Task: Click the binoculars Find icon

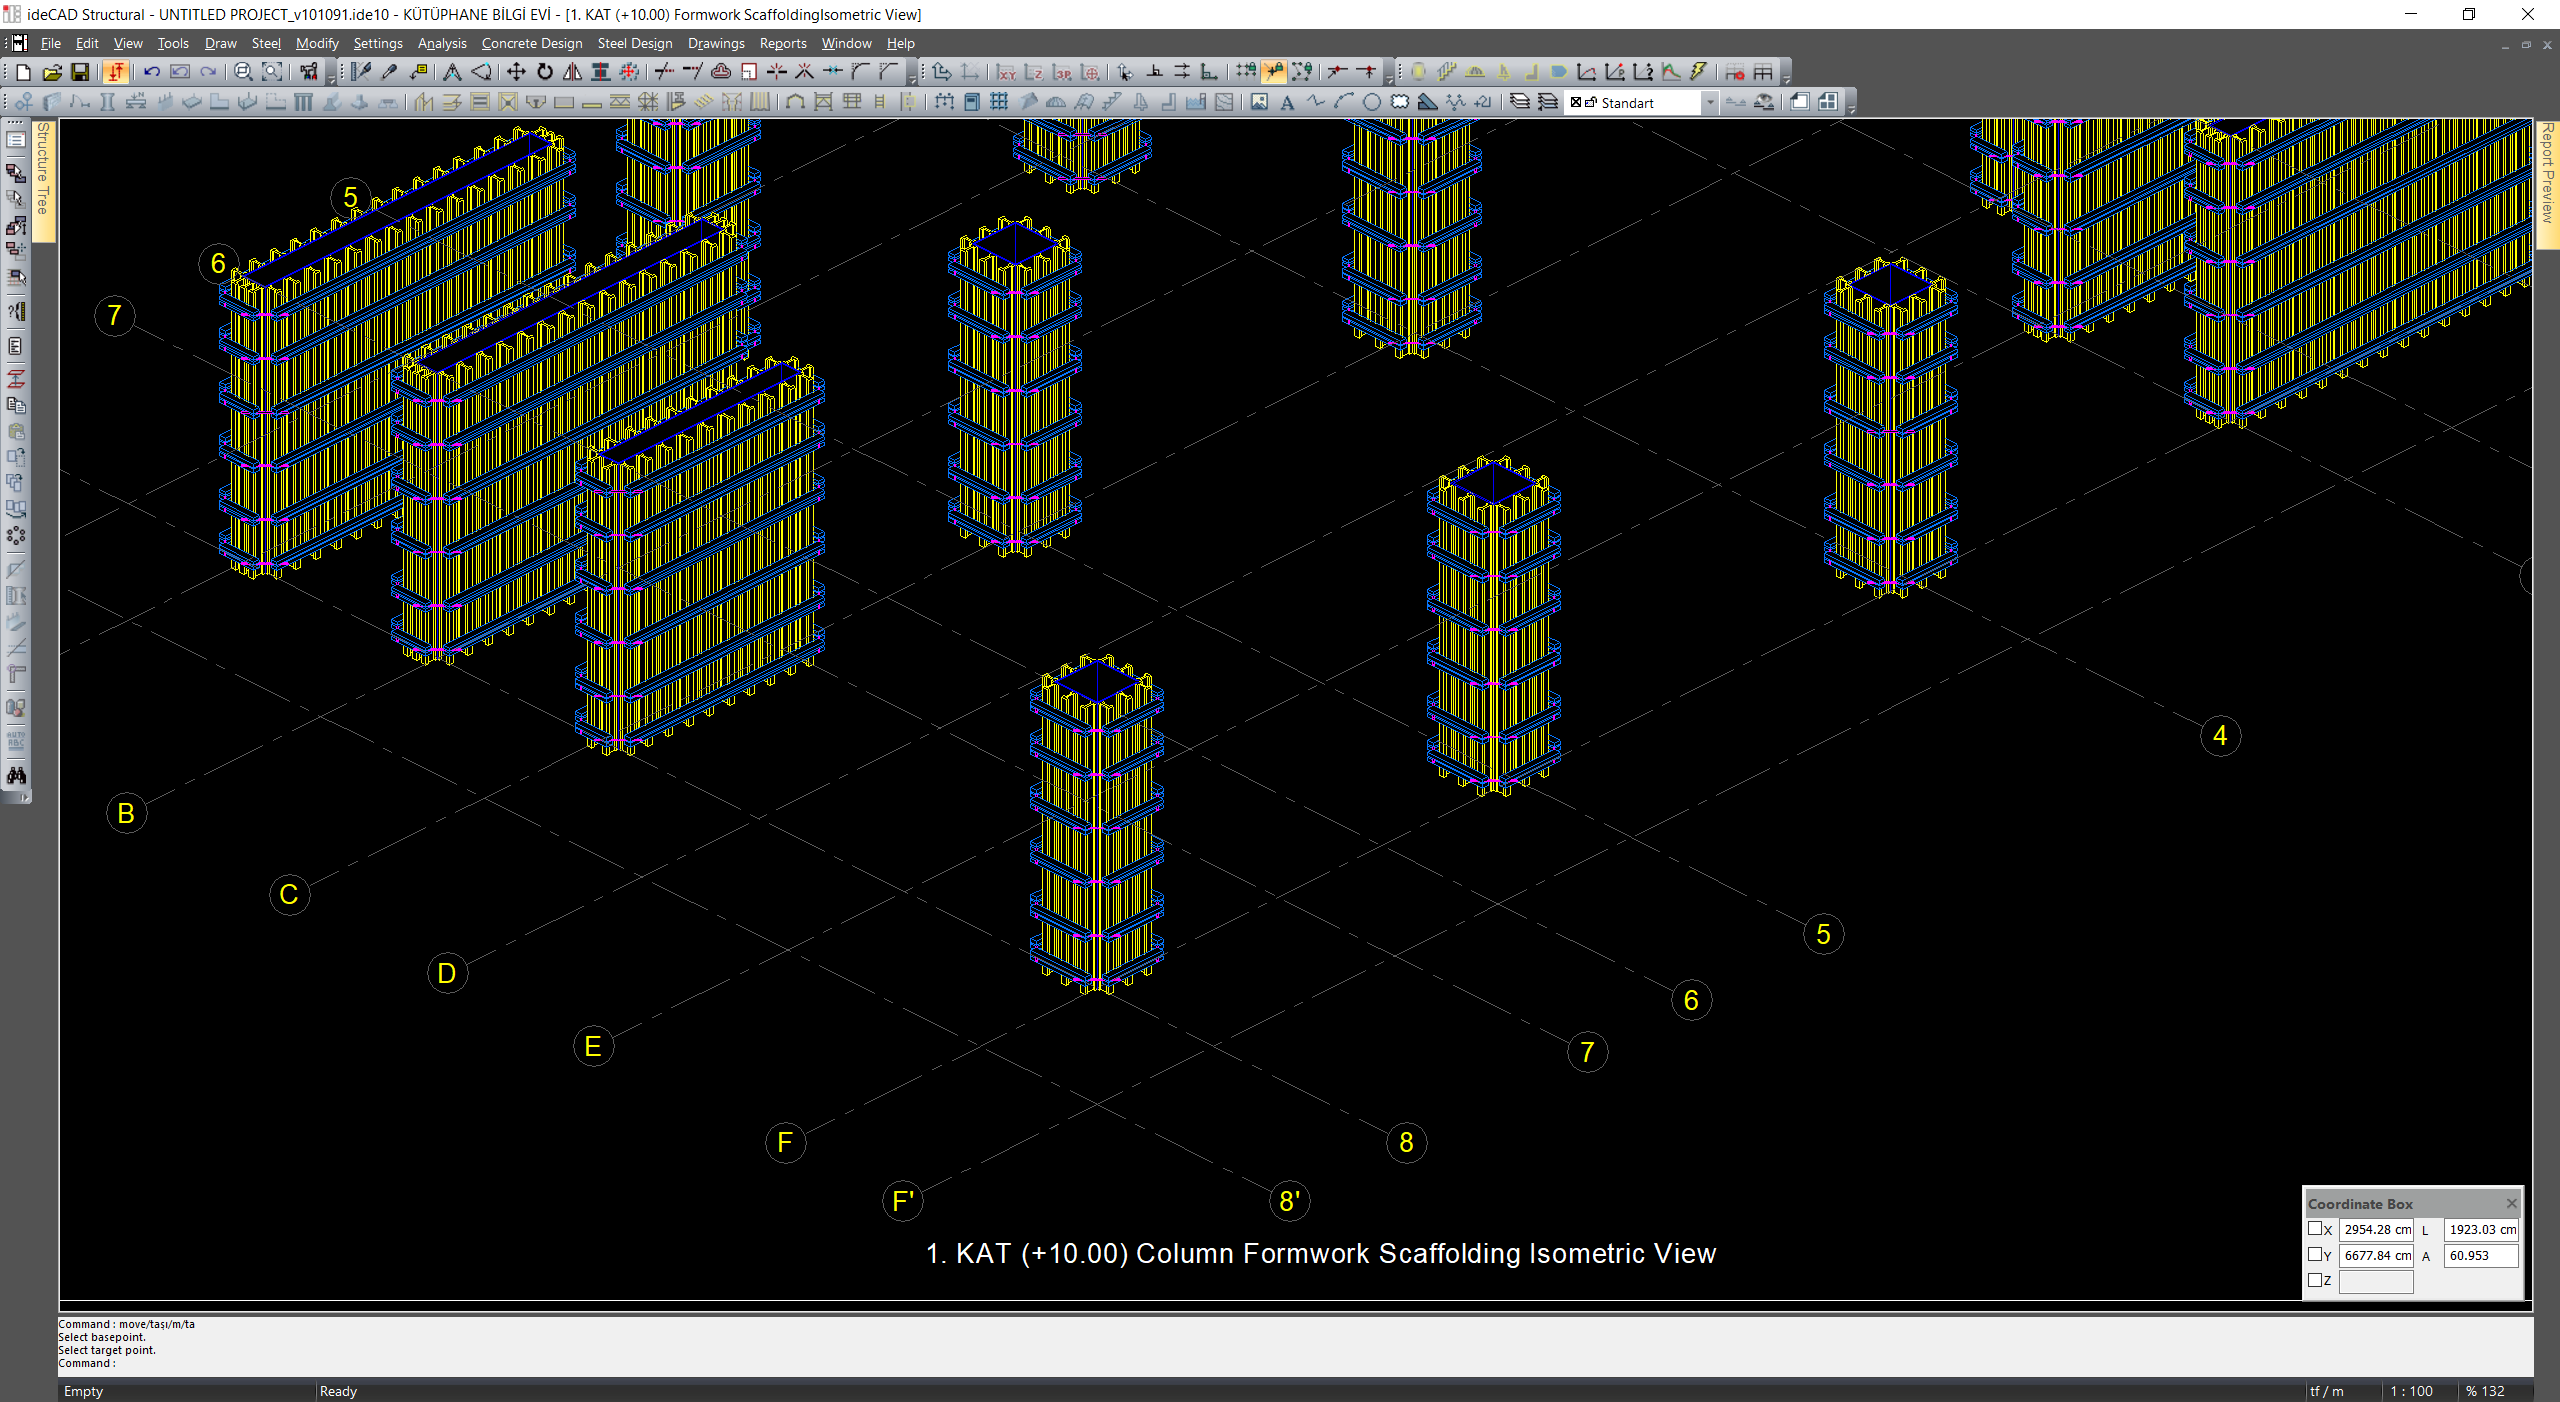Action: pos(16,776)
